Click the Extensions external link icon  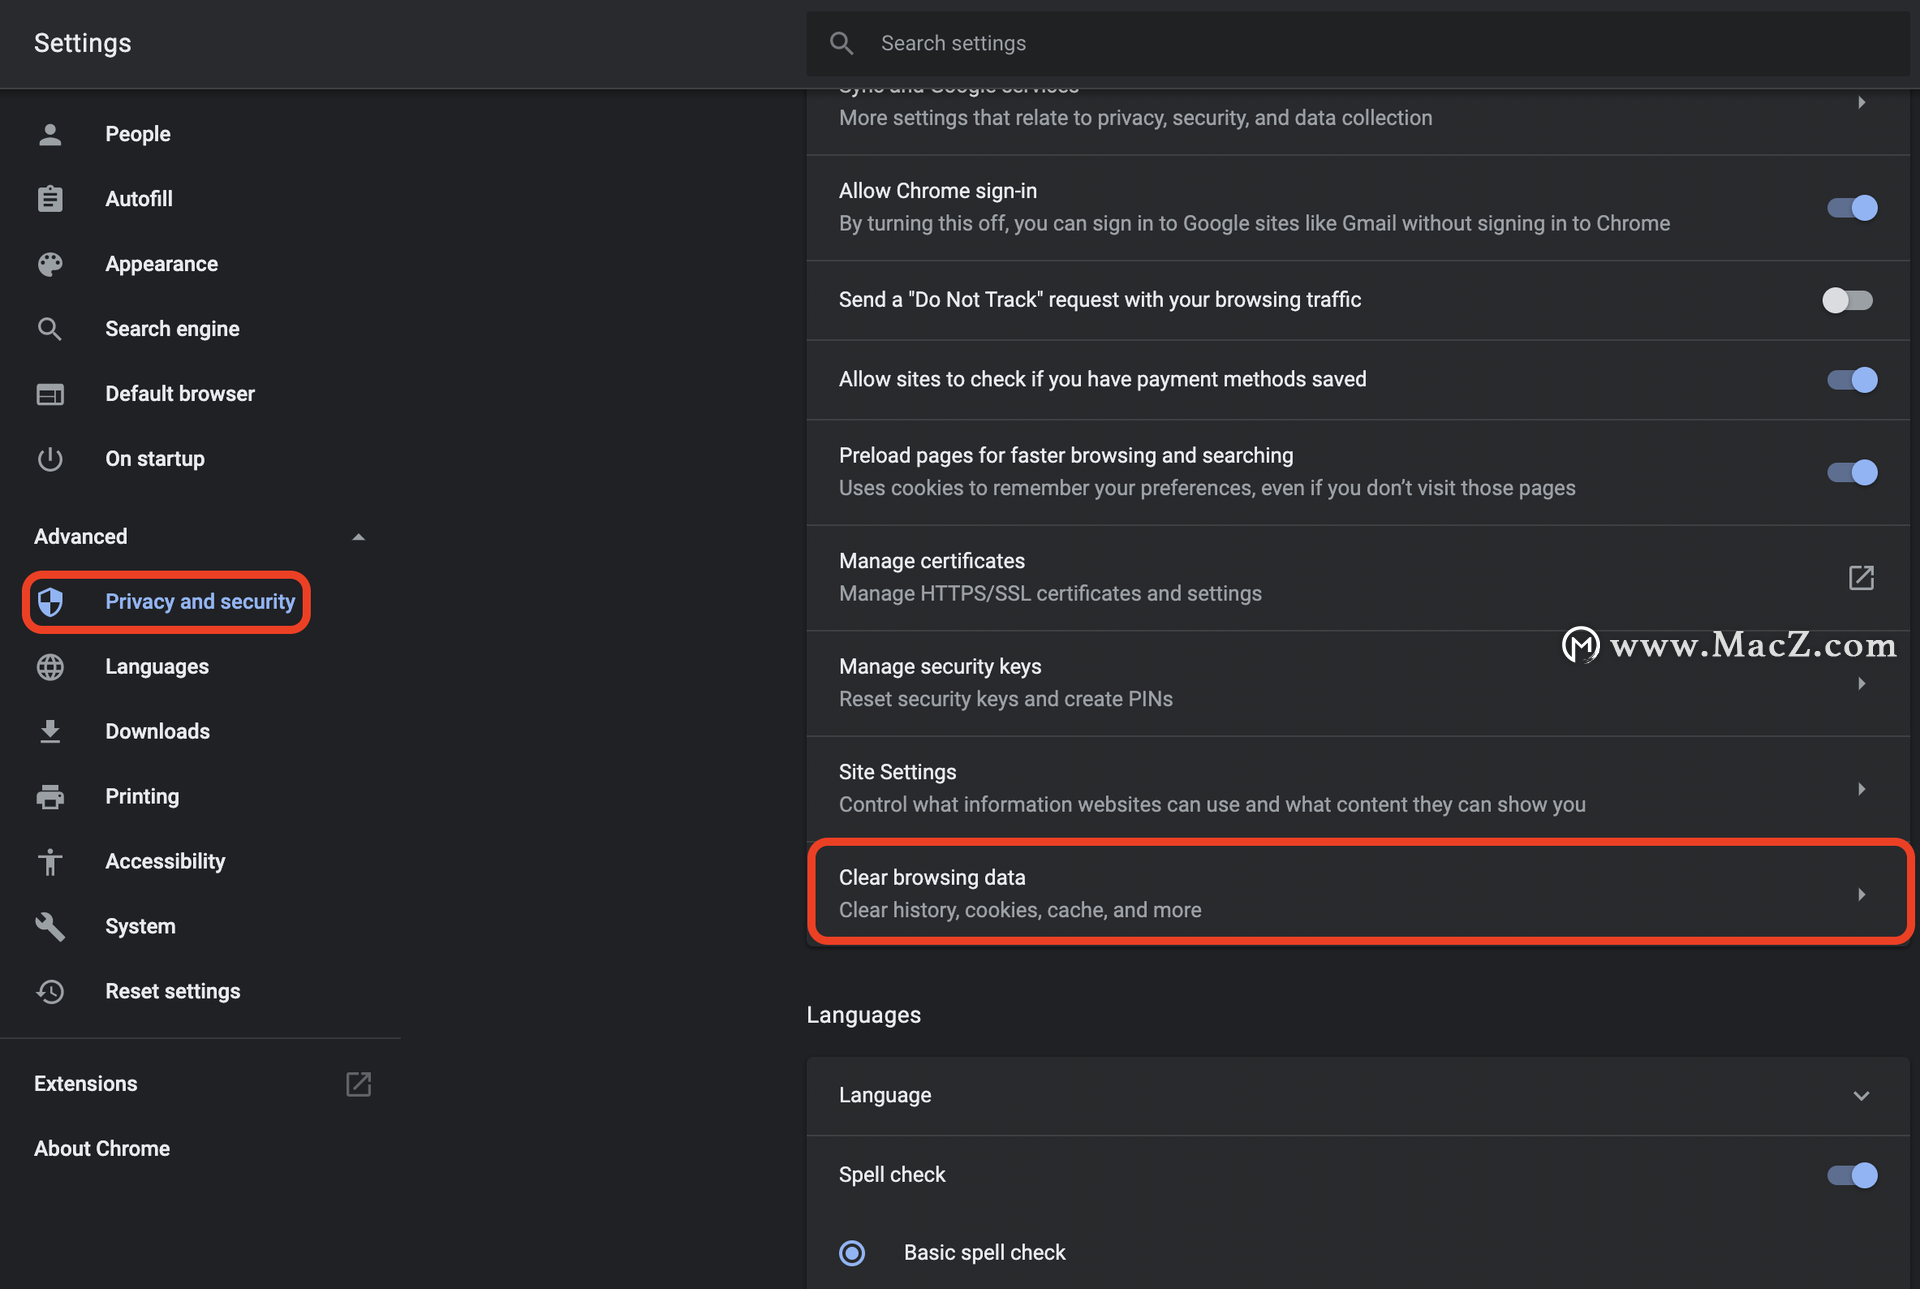tap(358, 1084)
